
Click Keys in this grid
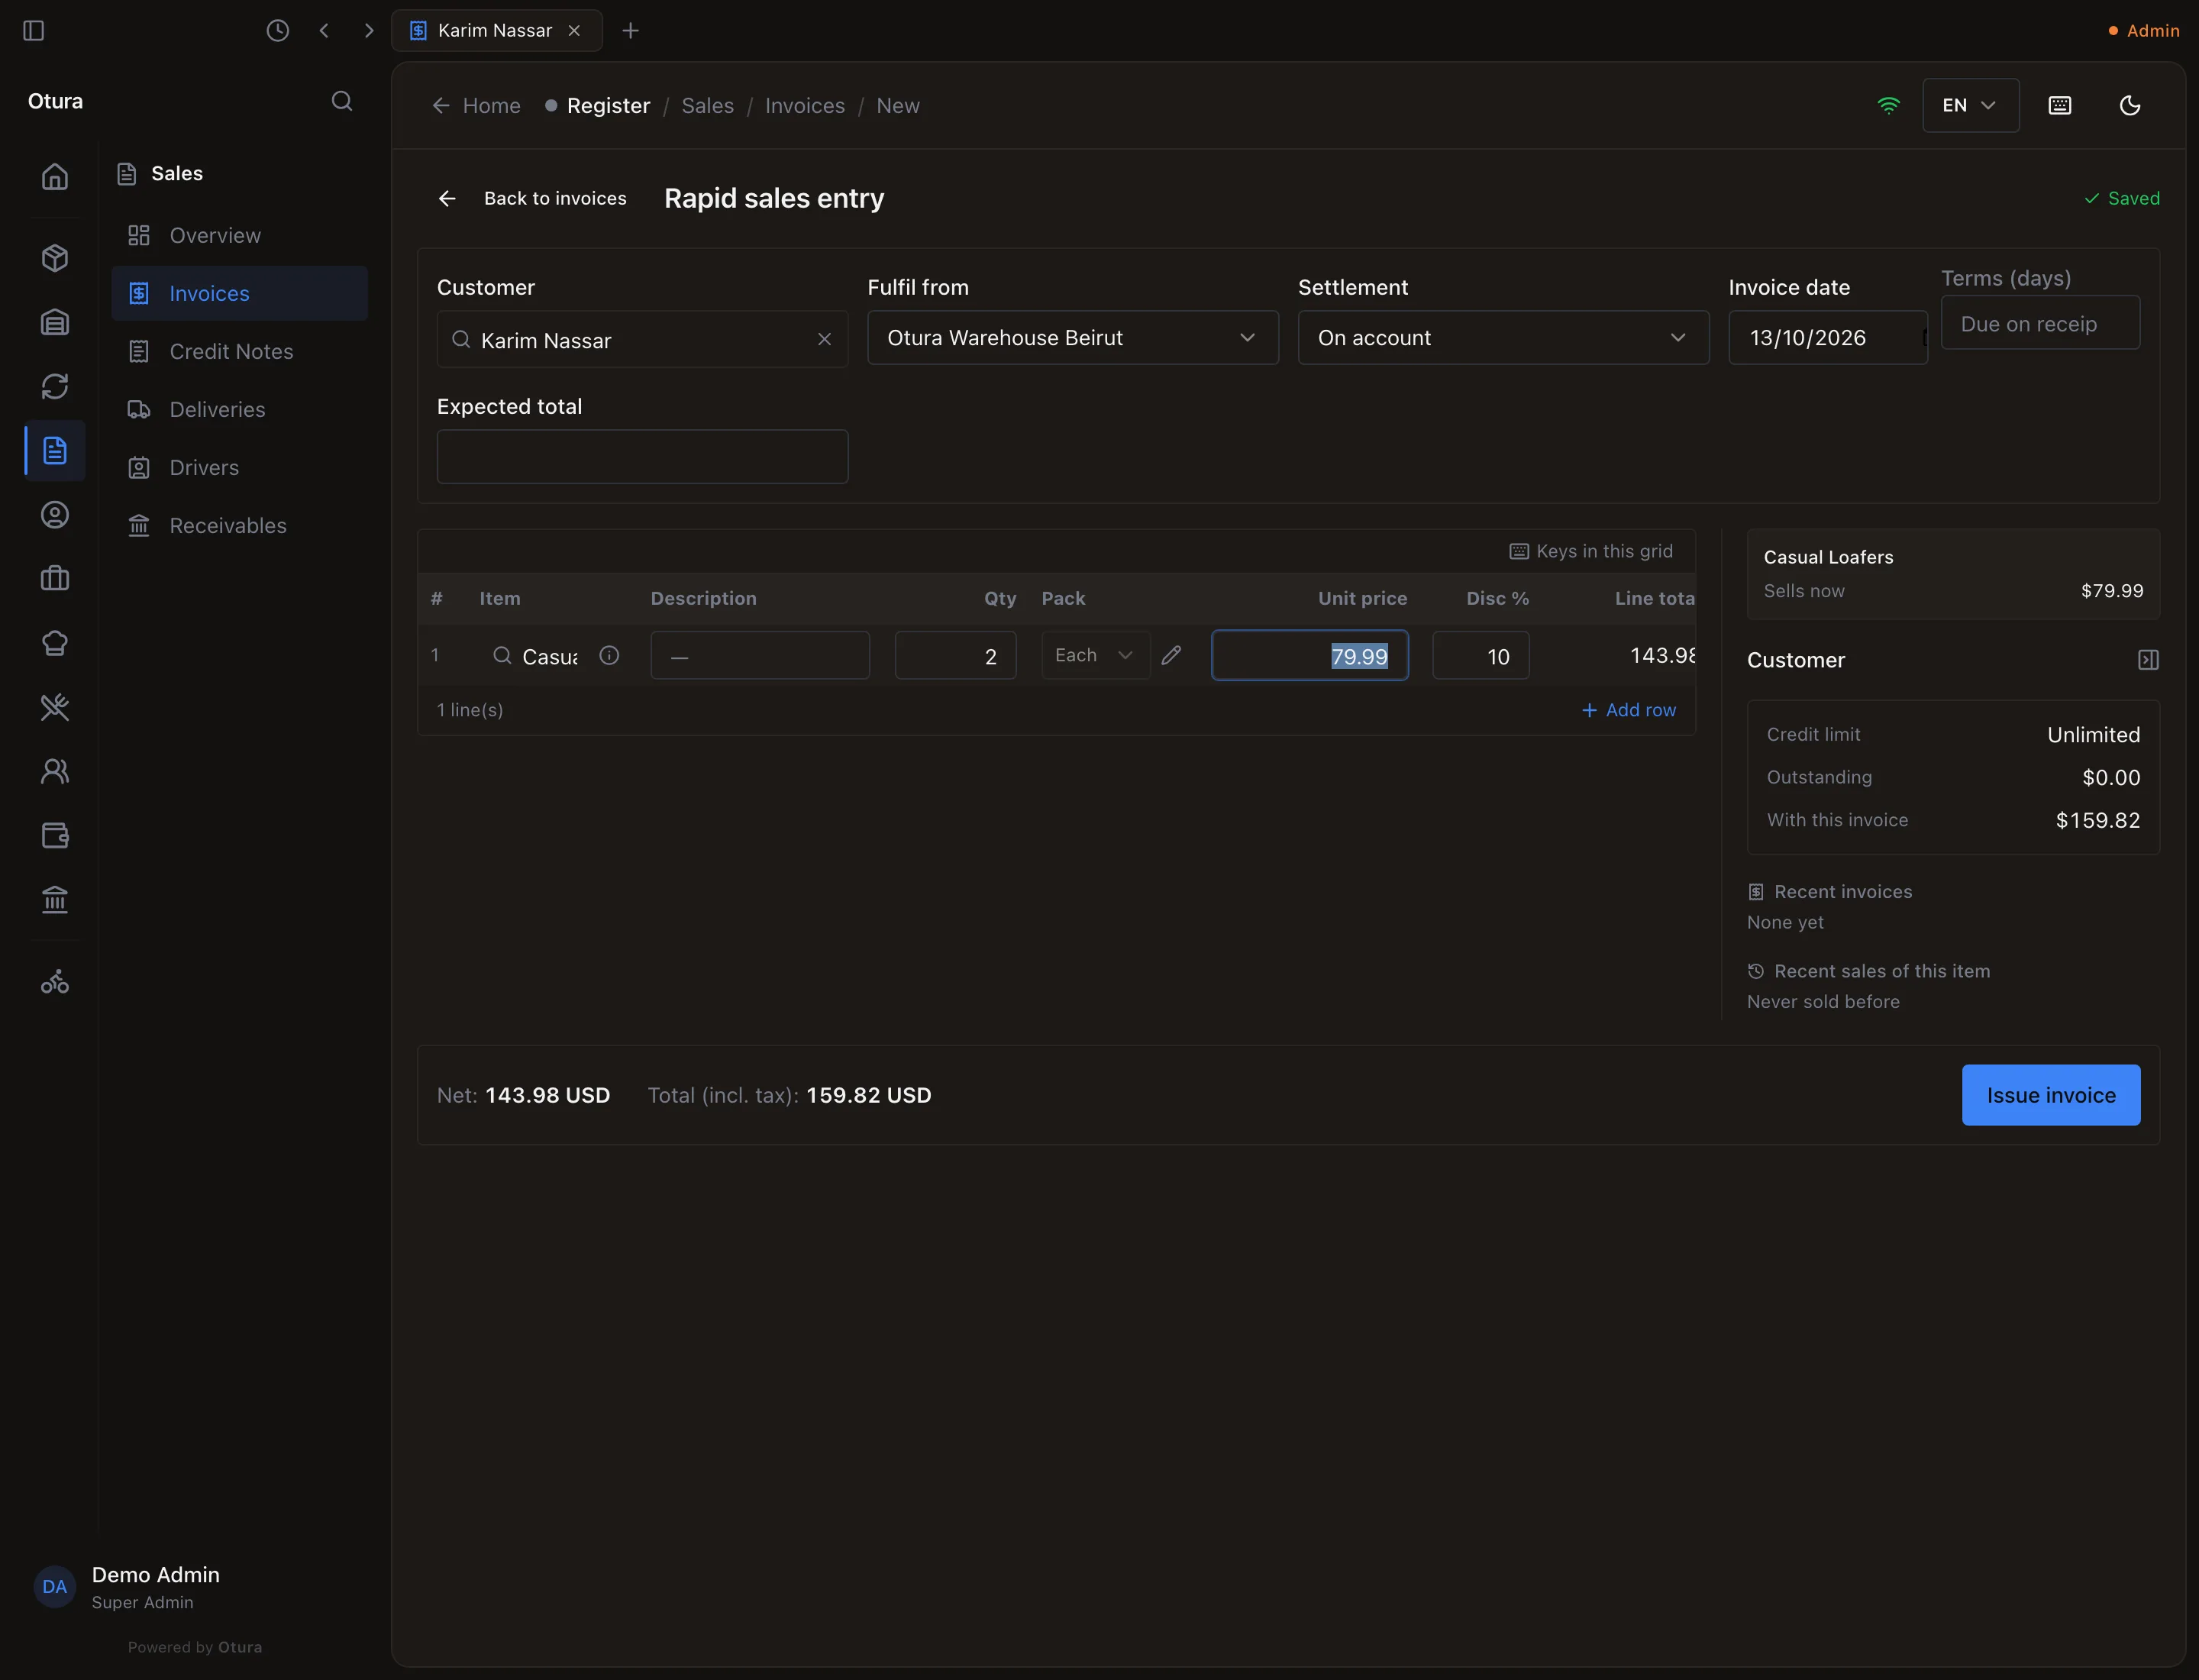click(x=1591, y=551)
